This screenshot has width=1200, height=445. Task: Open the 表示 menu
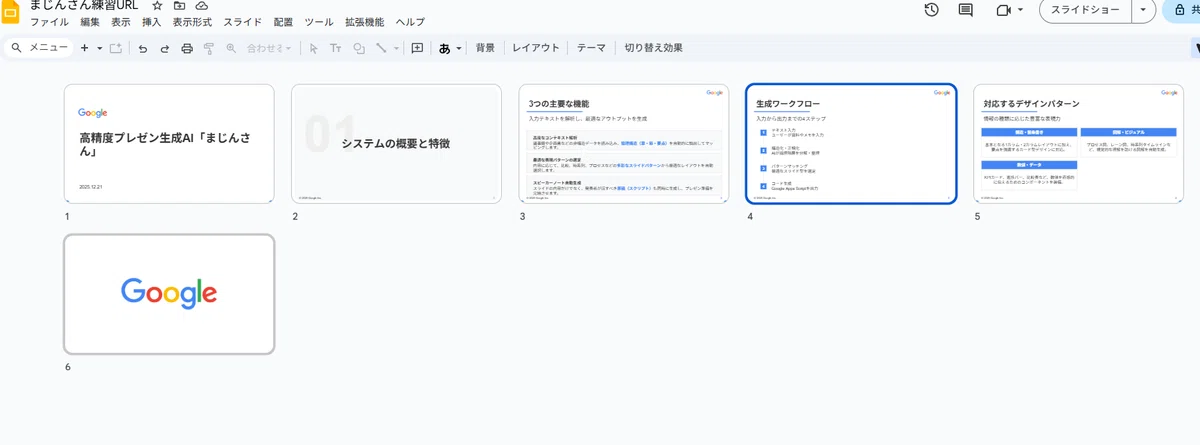click(121, 22)
